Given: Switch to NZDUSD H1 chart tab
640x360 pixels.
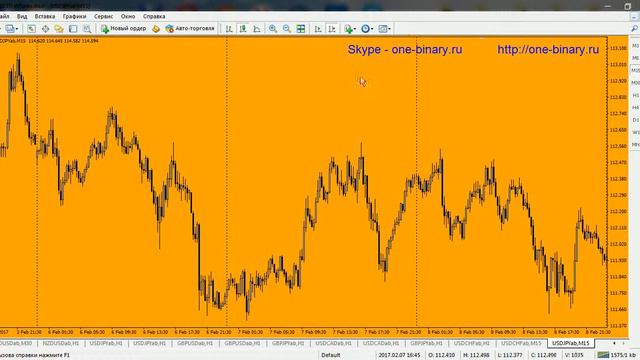Looking at the screenshot, I should point(60,344).
